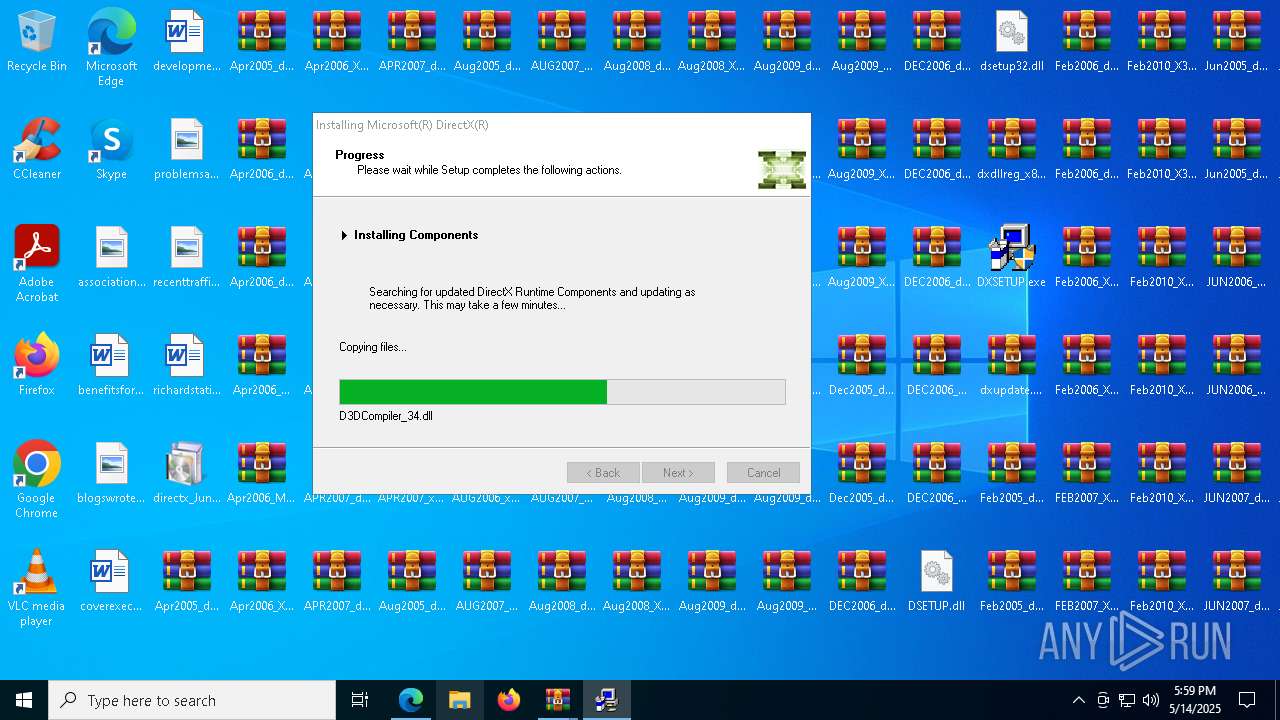
Task: Select Feb2005_d... archive right of DSETUP.dll
Action: click(x=1011, y=582)
